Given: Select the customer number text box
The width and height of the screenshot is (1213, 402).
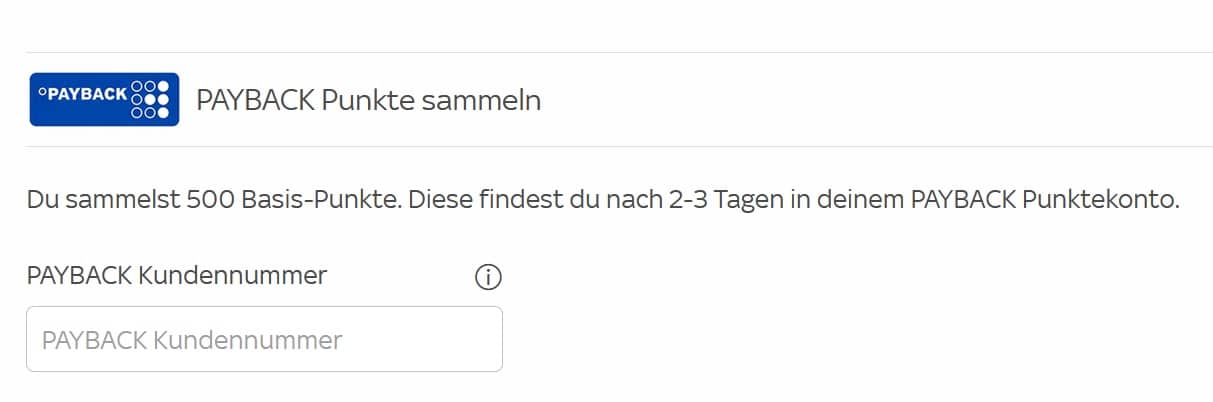Looking at the screenshot, I should coord(264,340).
